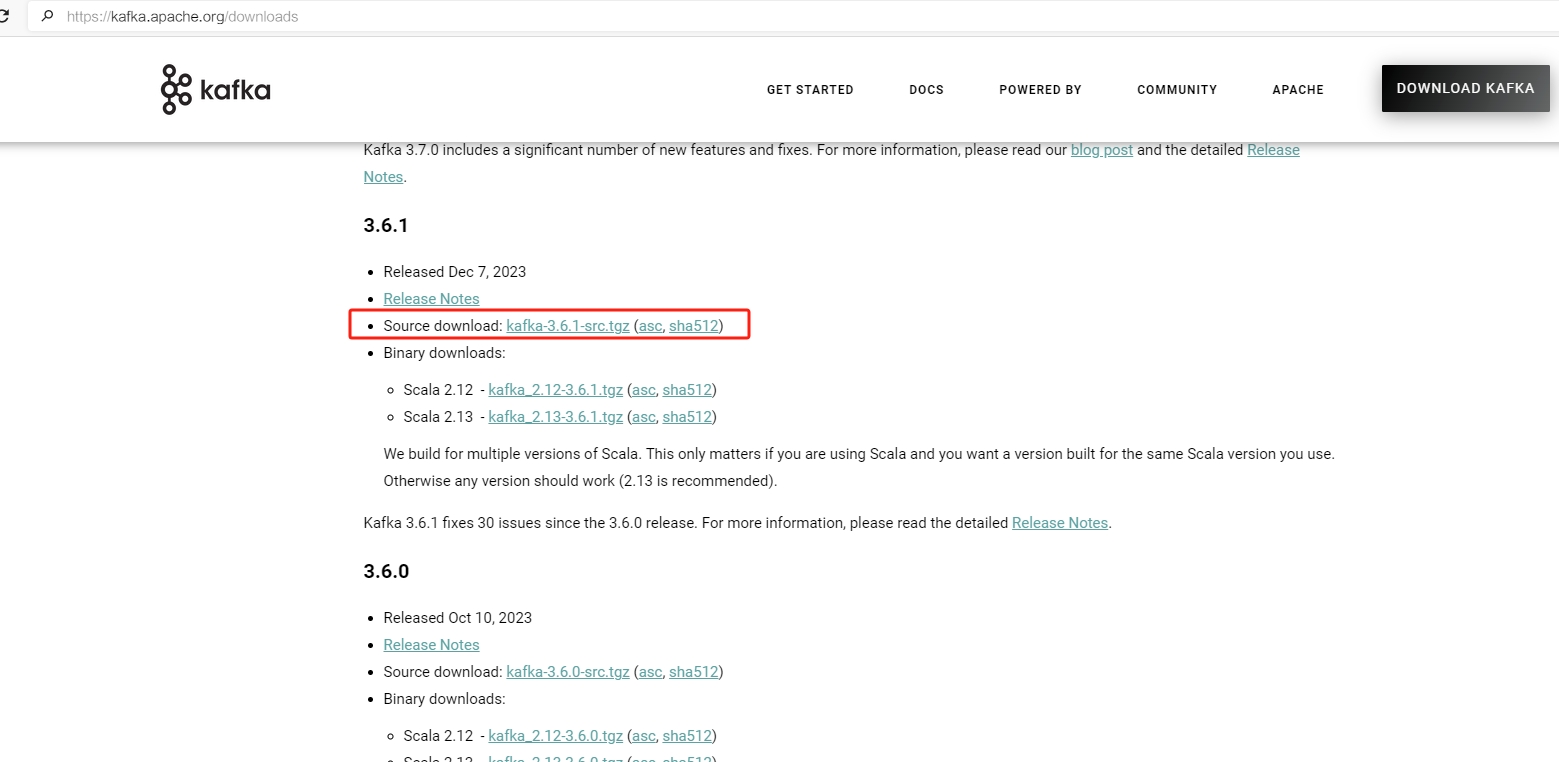Open asc signature for kafka-3.6.0-src.tgz
This screenshot has height=762, width=1559.
click(x=650, y=672)
